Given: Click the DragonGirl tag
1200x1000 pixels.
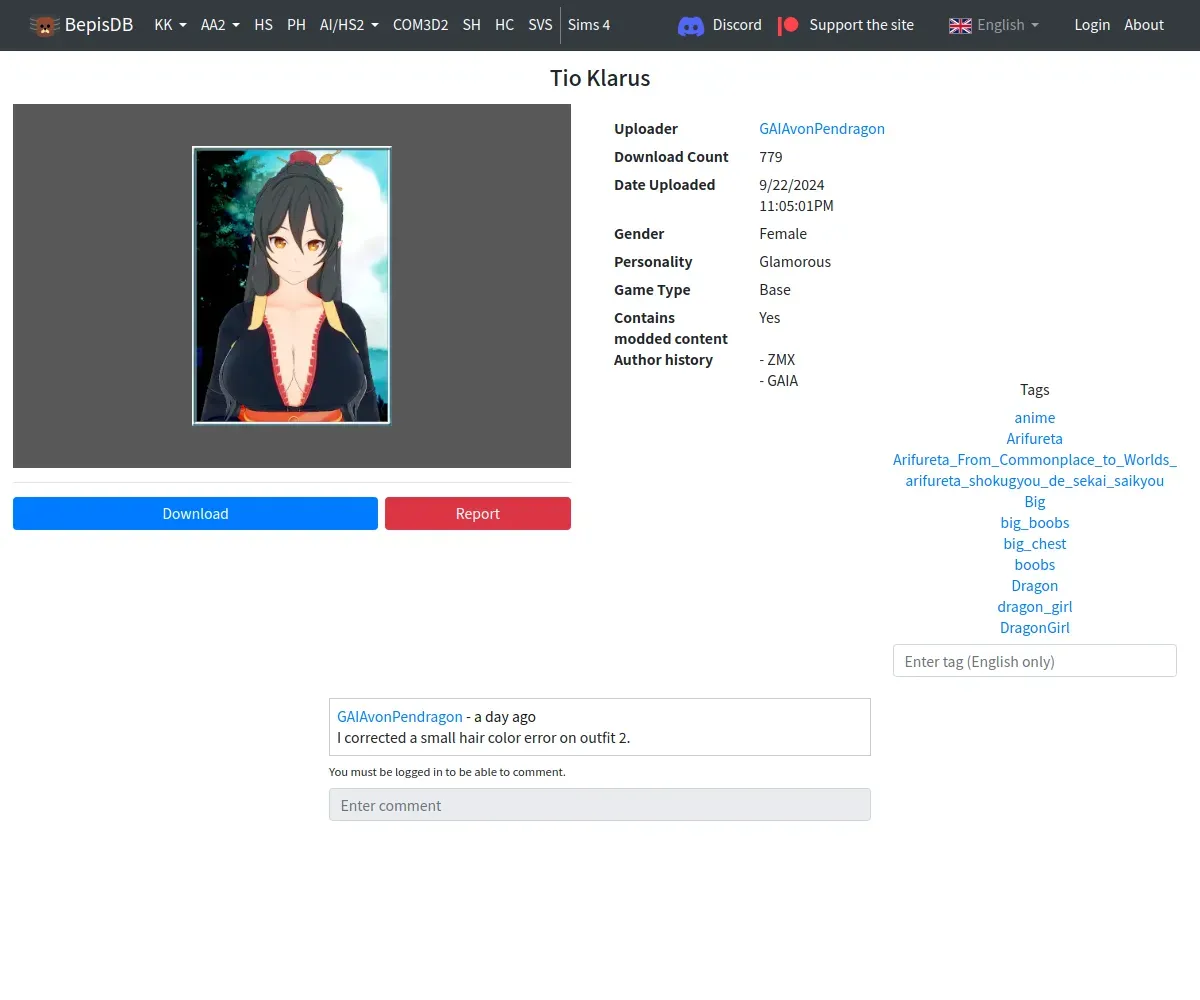Looking at the screenshot, I should pyautogui.click(x=1035, y=627).
